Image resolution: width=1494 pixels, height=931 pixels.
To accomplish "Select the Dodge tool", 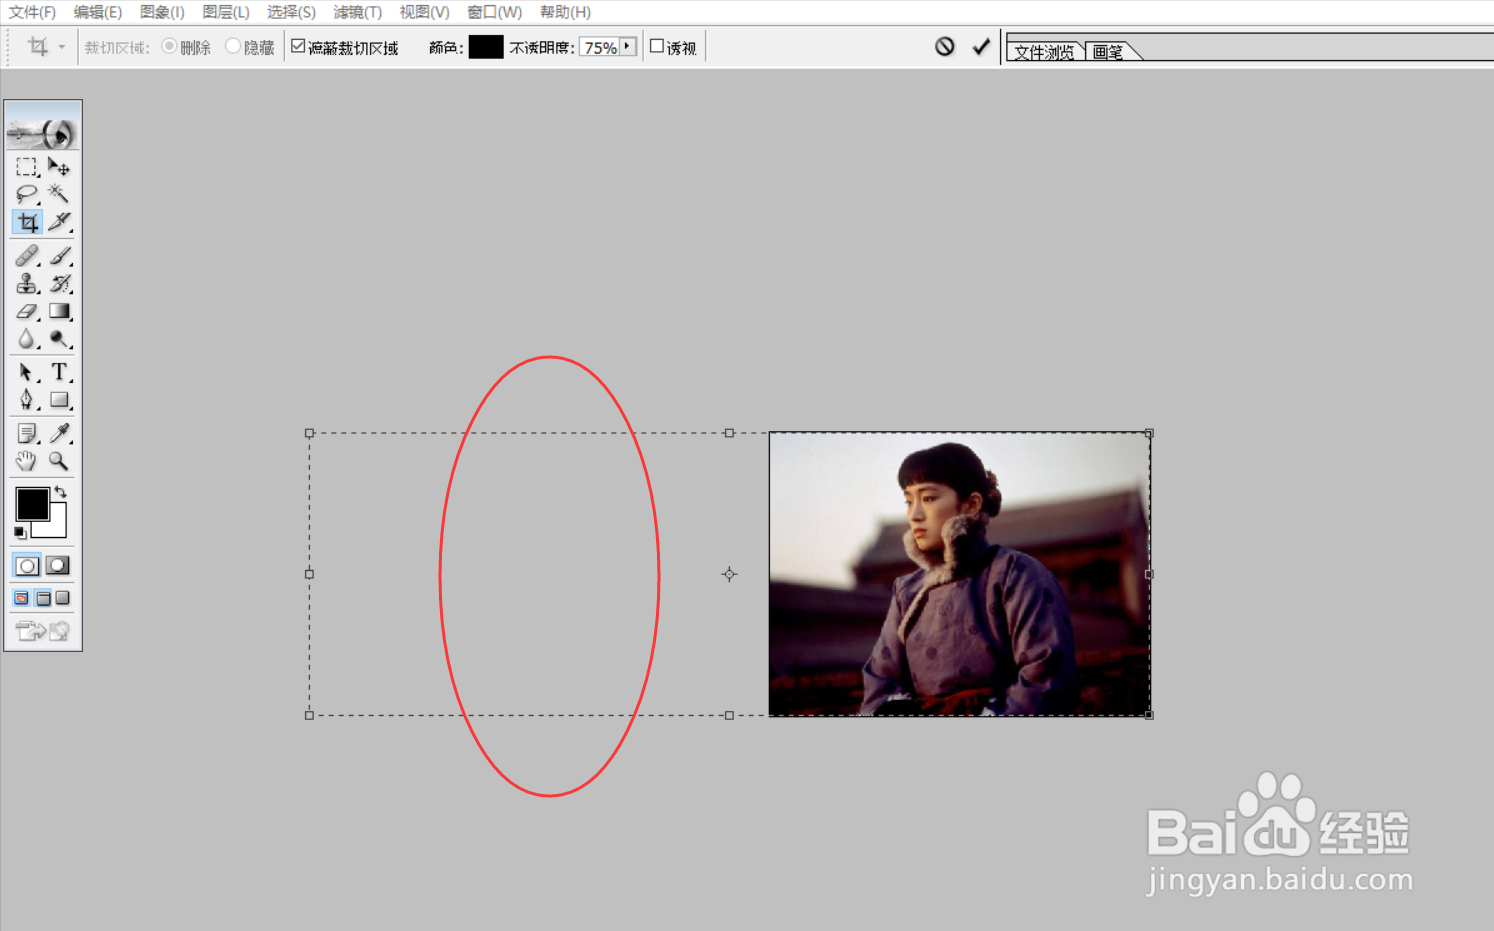I will pos(59,339).
